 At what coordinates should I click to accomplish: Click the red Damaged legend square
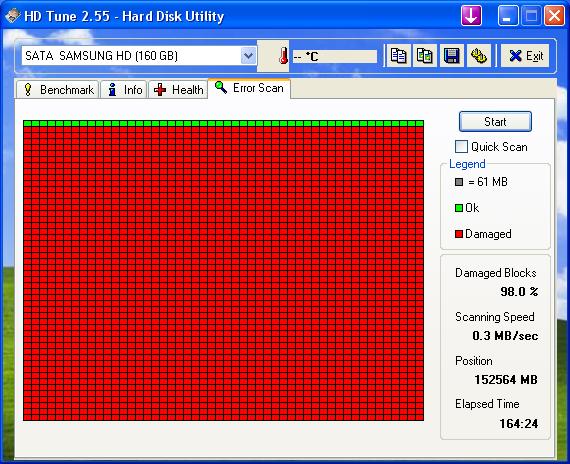(x=459, y=234)
